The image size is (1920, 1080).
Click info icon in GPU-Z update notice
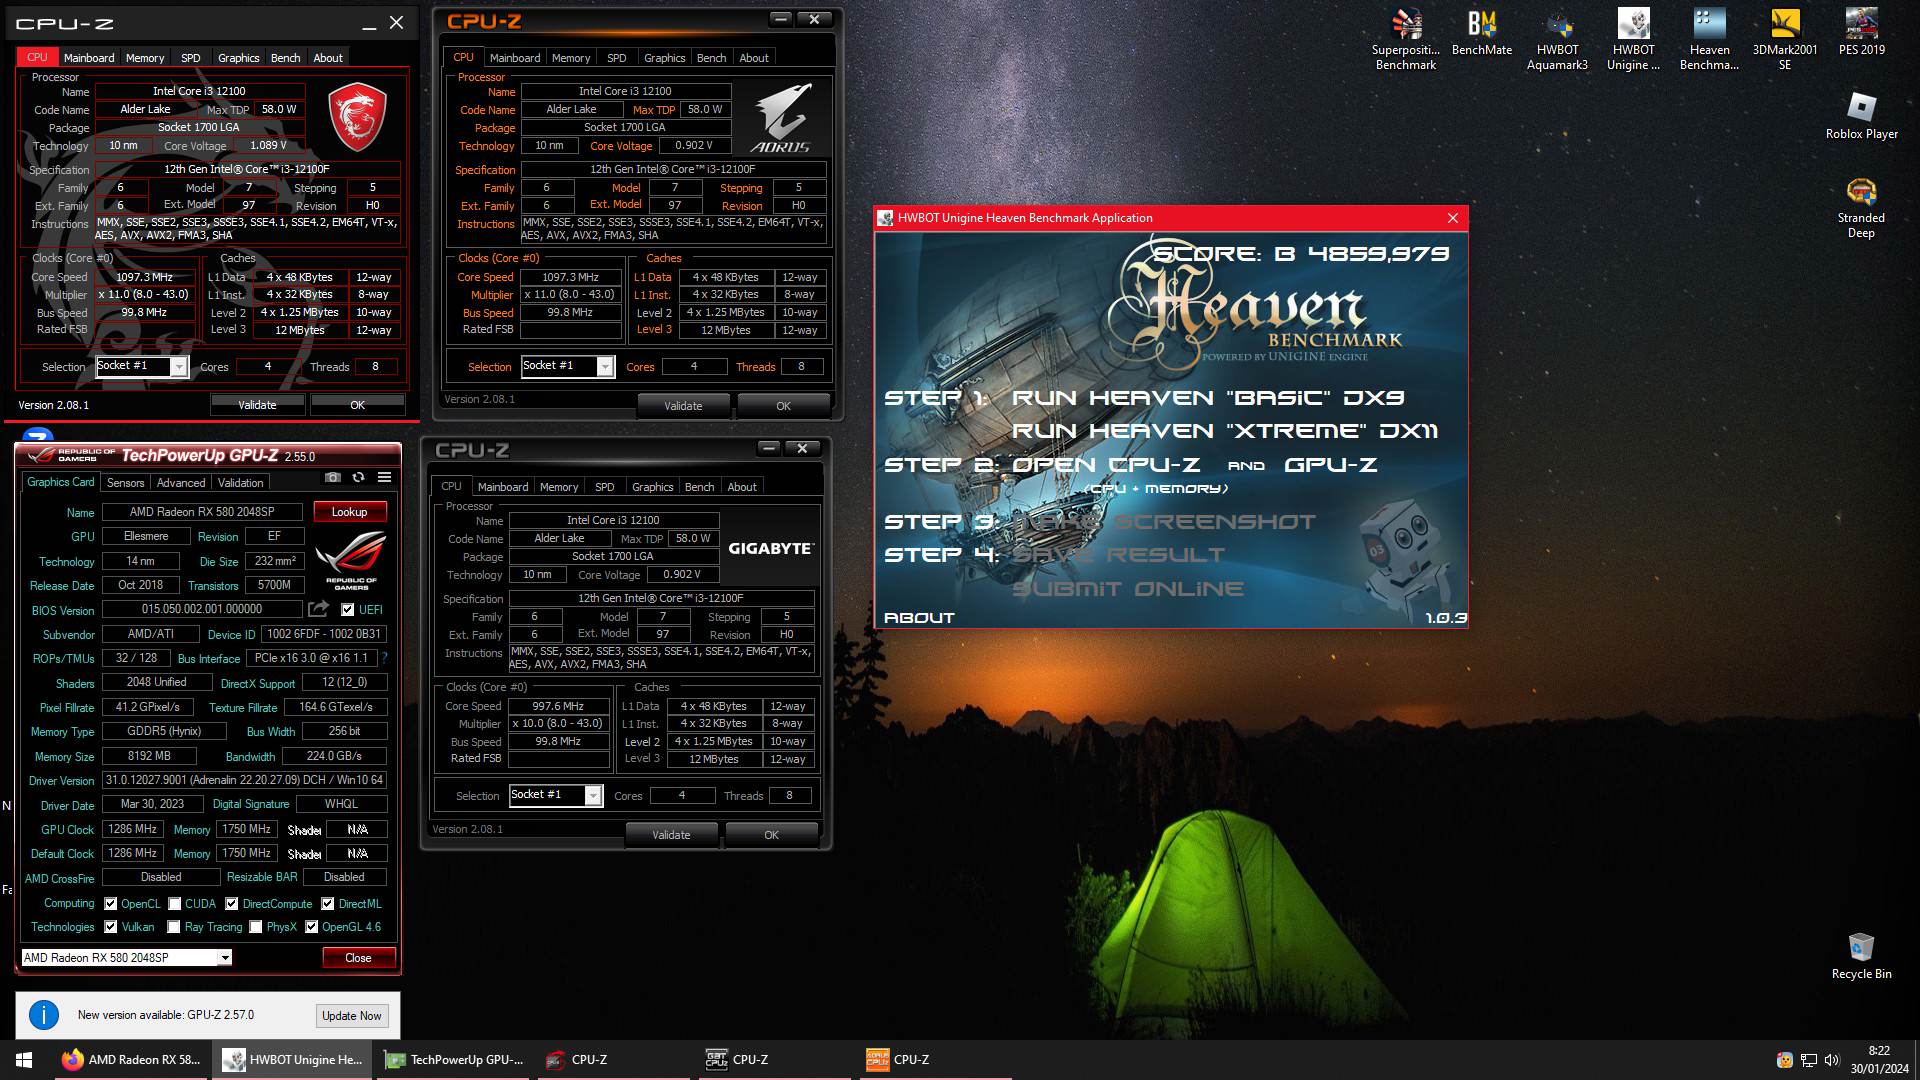click(44, 1015)
